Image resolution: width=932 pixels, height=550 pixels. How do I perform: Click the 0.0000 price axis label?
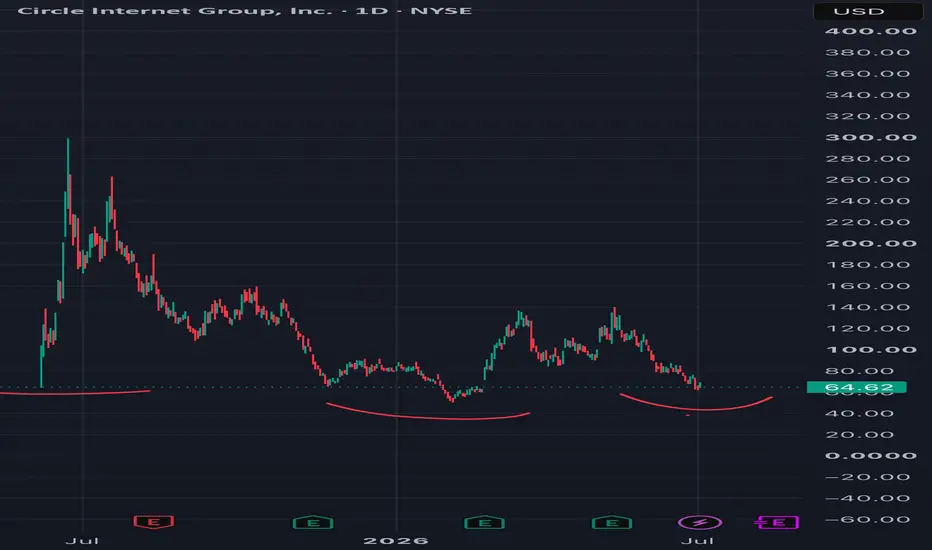click(871, 456)
